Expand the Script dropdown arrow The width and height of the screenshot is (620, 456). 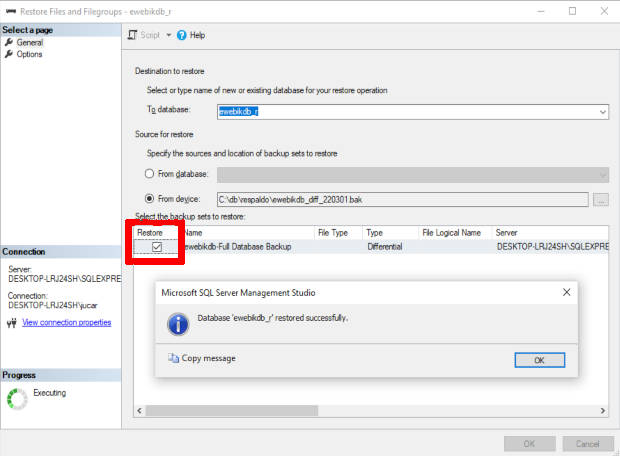168,35
